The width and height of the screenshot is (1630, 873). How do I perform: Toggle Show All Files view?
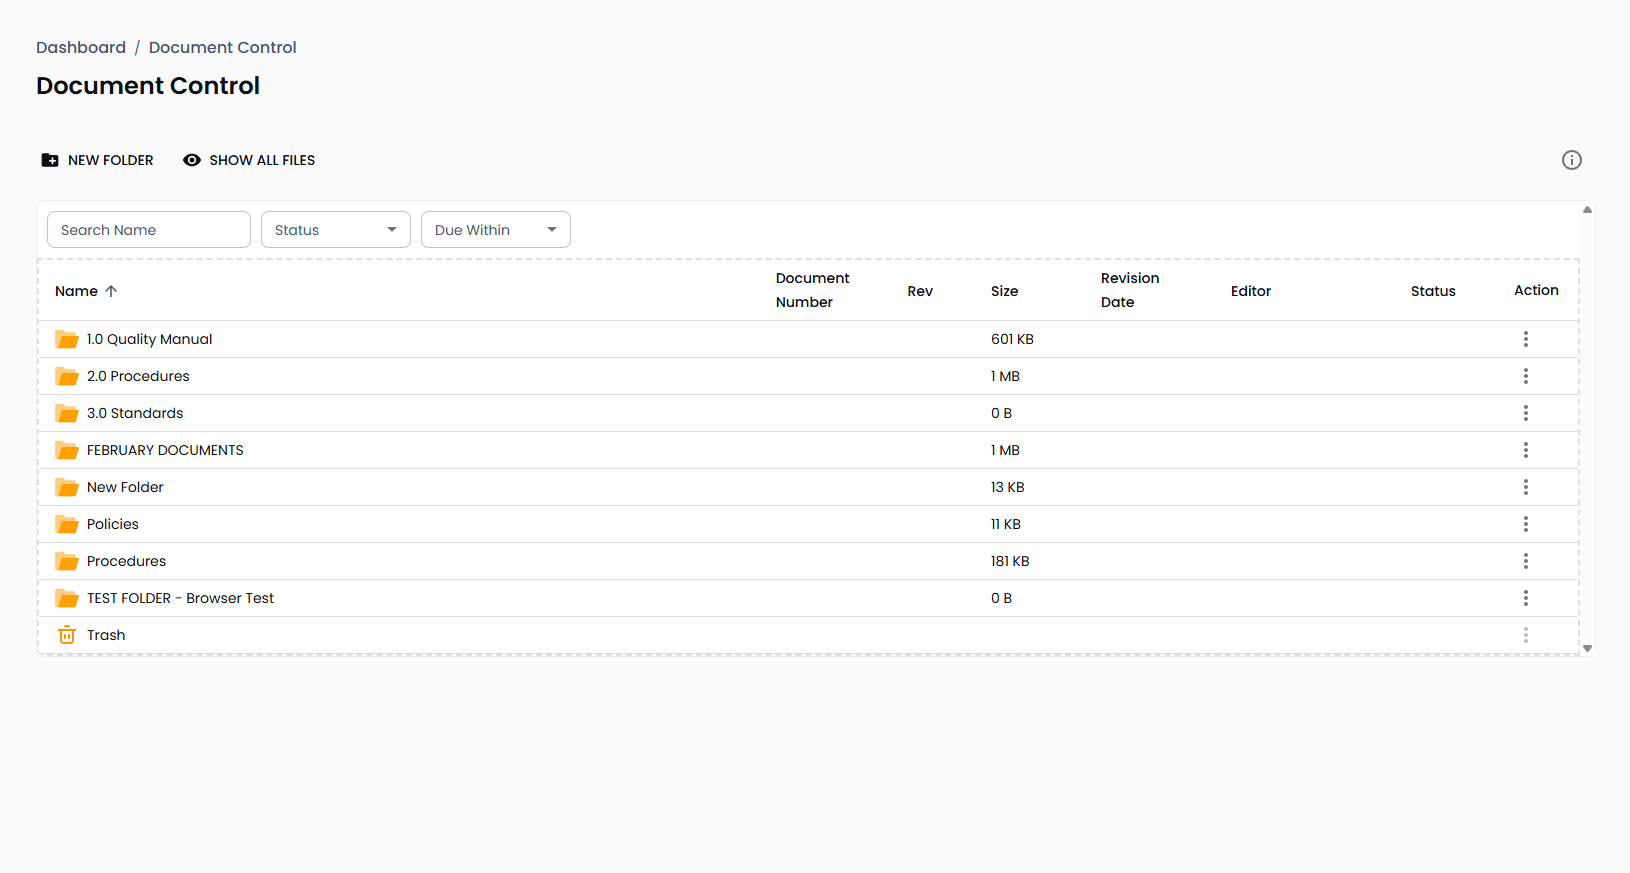click(249, 160)
